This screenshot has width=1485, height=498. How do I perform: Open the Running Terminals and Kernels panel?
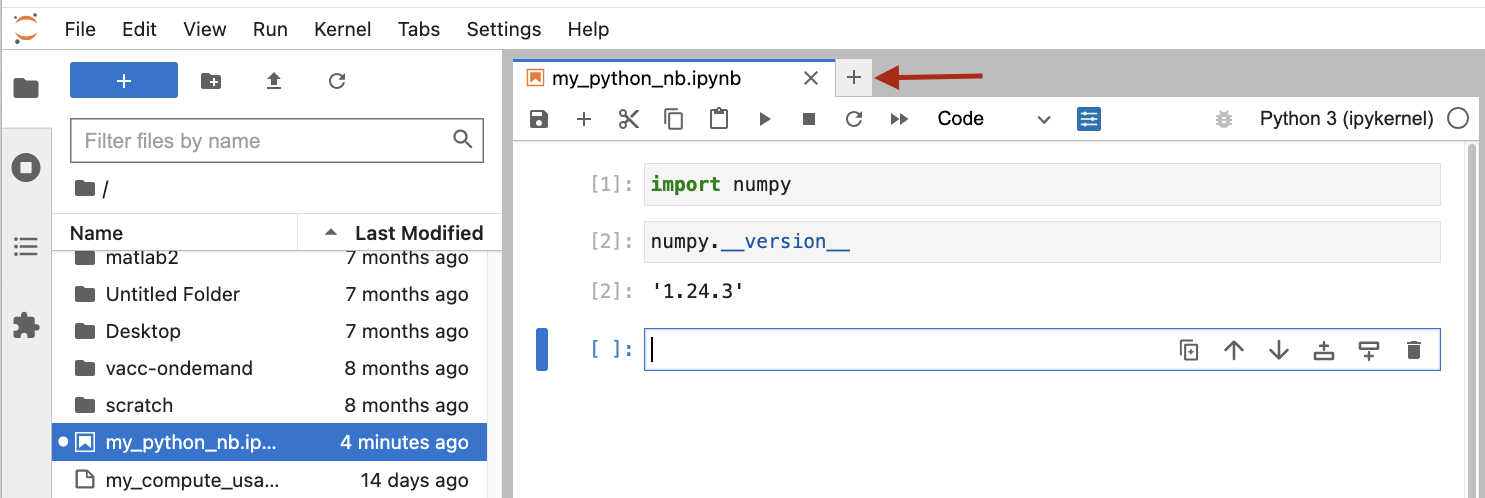click(26, 167)
